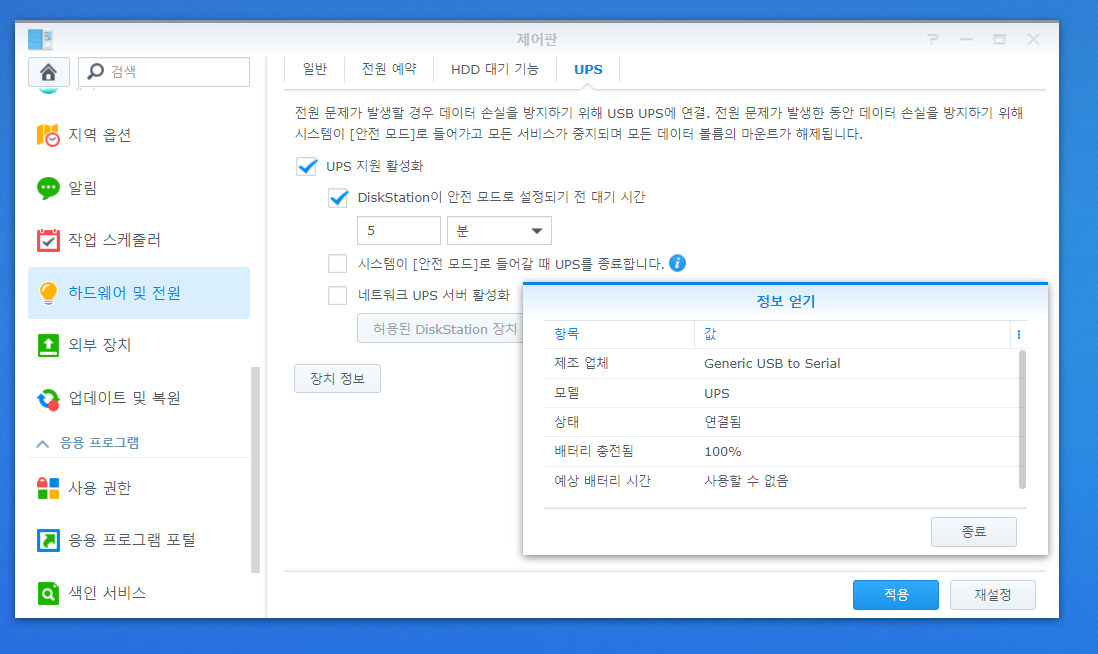Disable the UPS 지원 활성화 checkbox
The image size is (1098, 654).
click(x=307, y=167)
